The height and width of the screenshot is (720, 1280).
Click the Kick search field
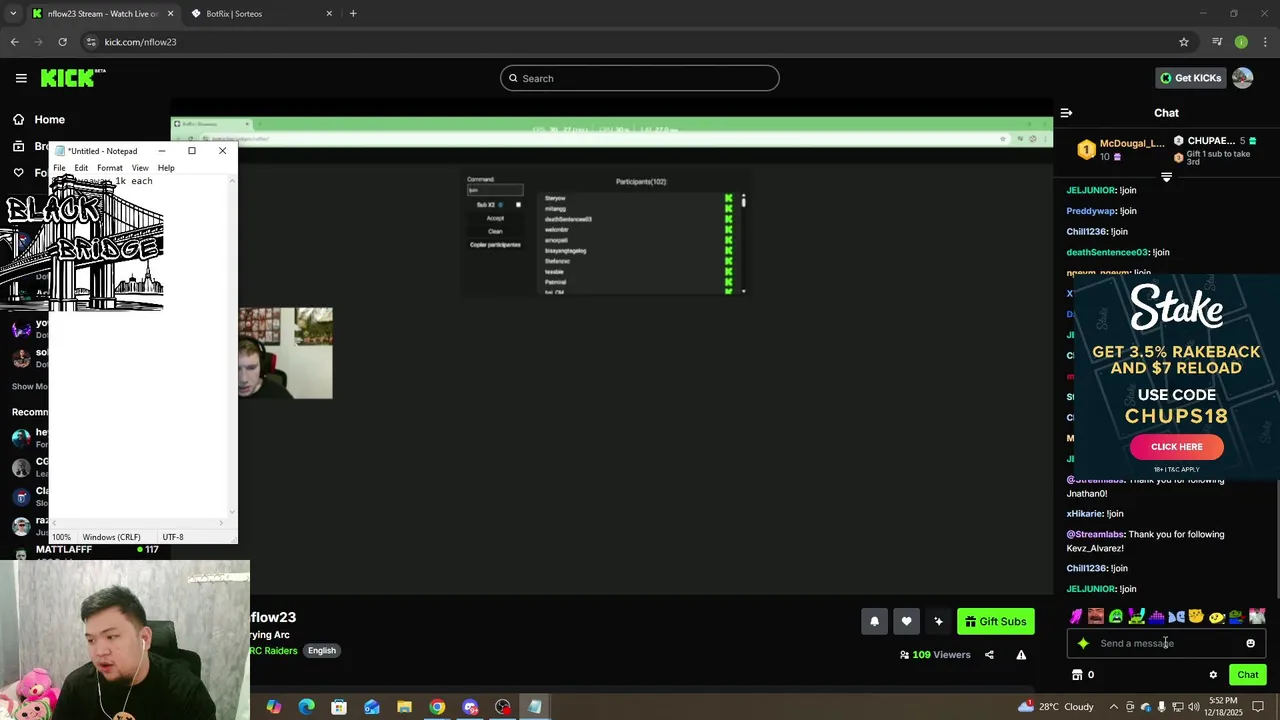click(x=640, y=78)
